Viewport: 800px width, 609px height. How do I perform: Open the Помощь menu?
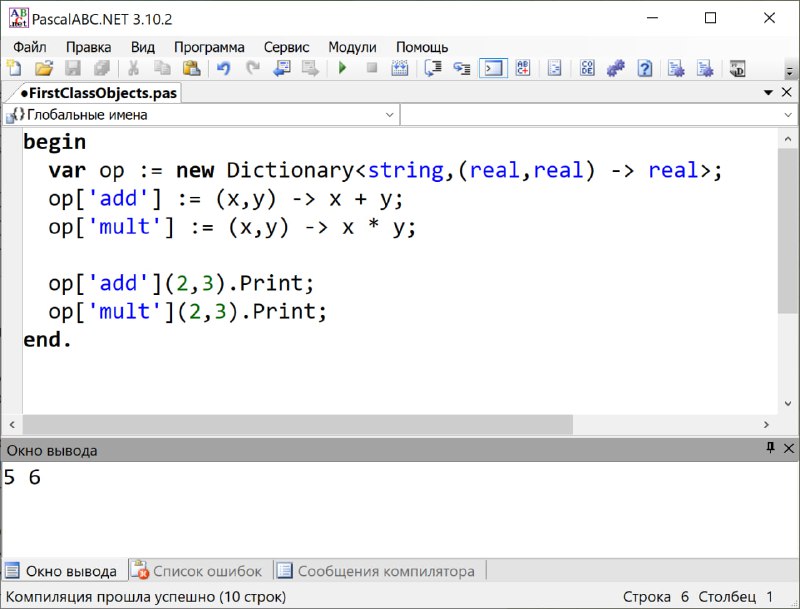[422, 47]
